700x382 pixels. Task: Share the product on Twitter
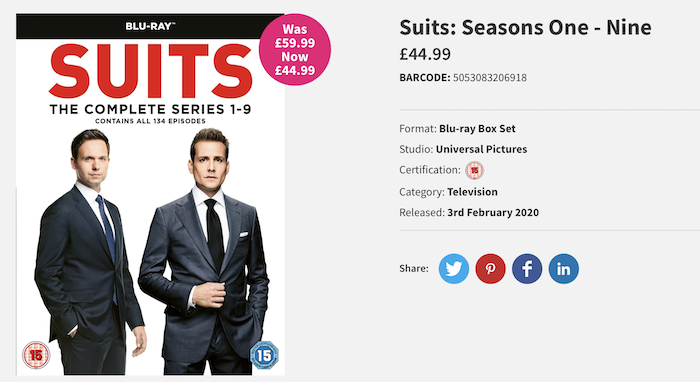(454, 269)
